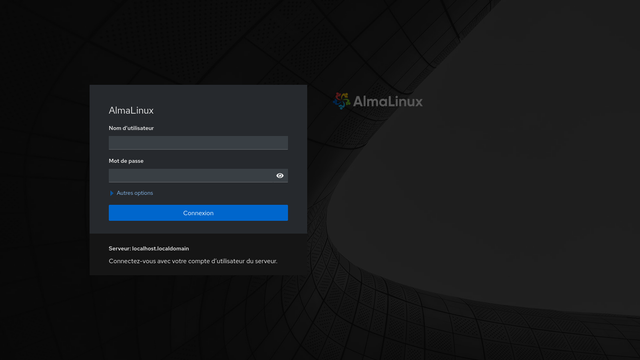Expand Autres options
The image size is (640, 360).
[131, 193]
